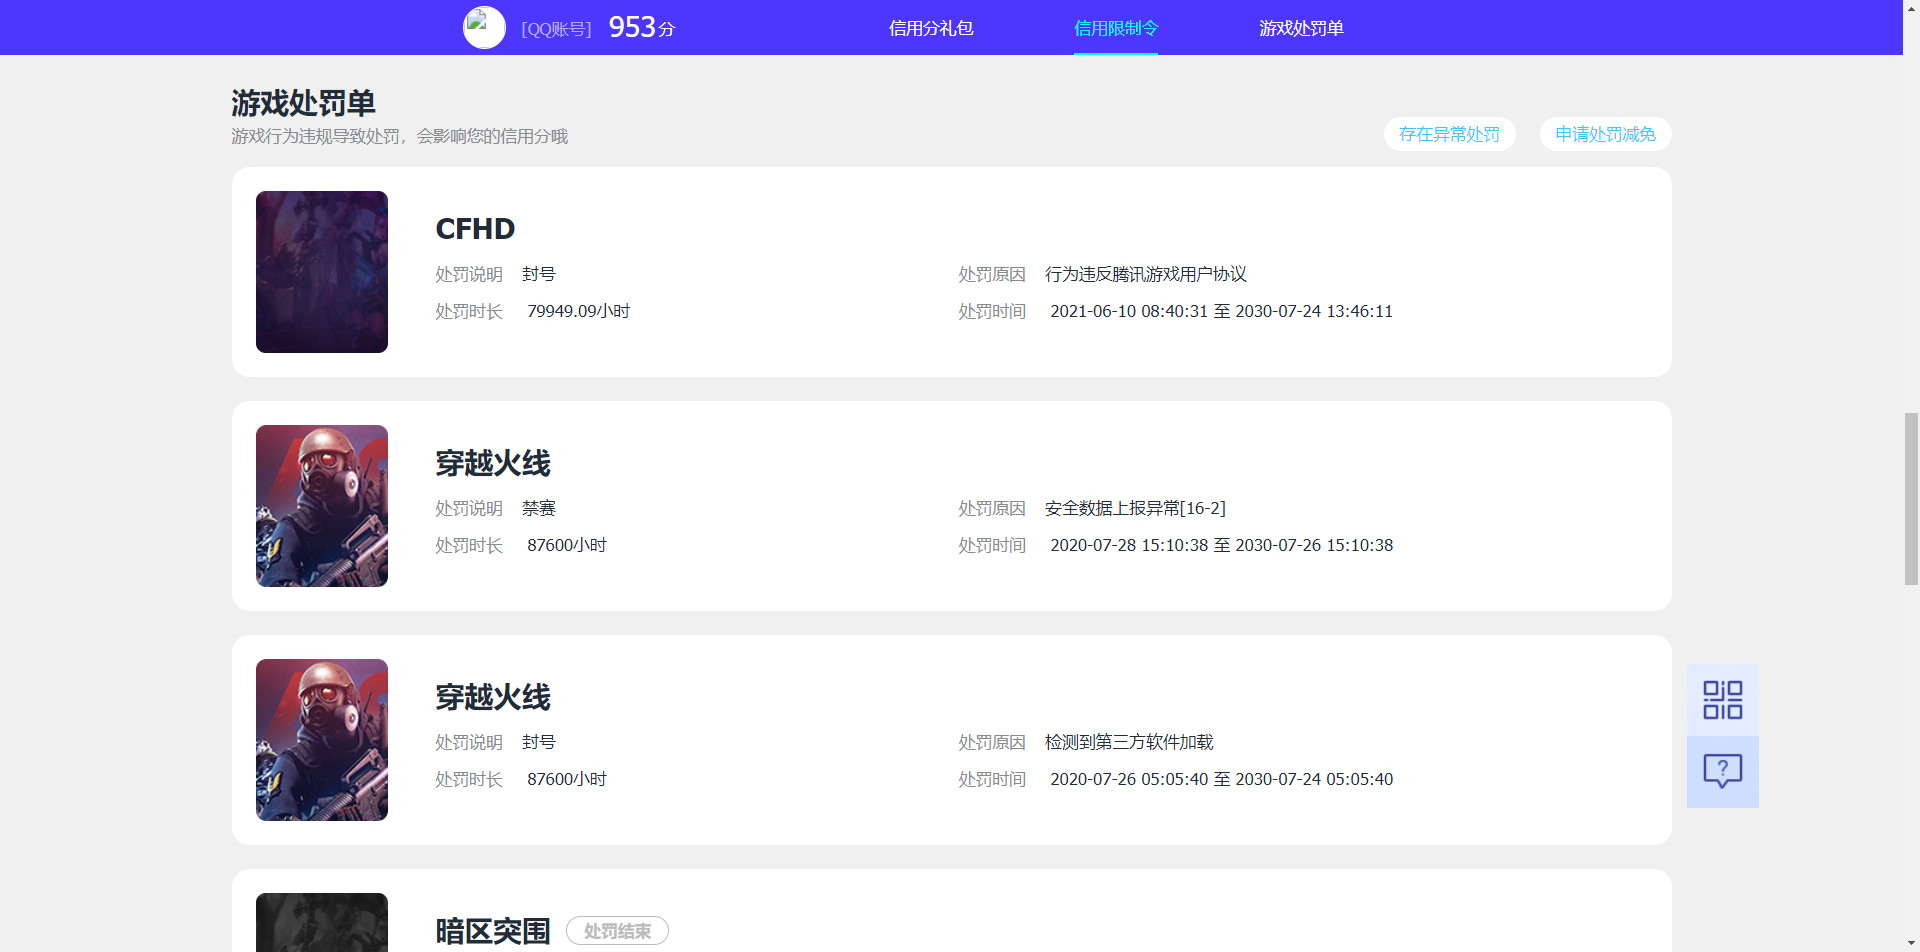
Task: Click the CFHD game cover thumbnail
Action: coord(322,272)
